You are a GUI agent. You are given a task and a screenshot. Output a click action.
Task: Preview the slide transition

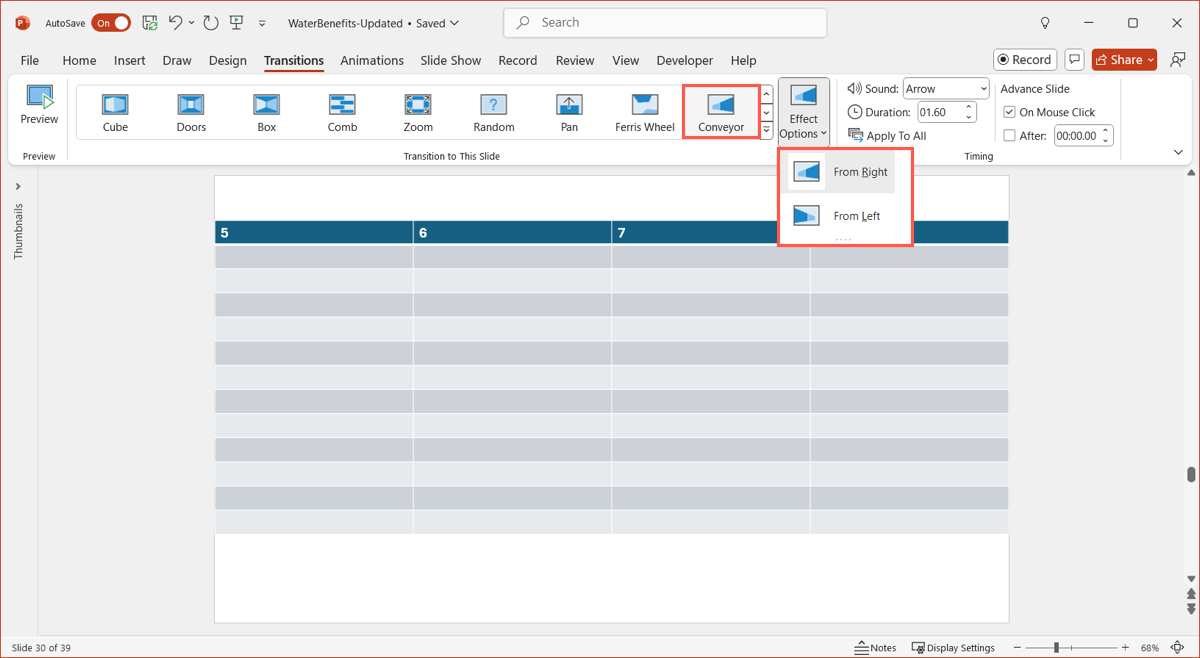pyautogui.click(x=39, y=107)
